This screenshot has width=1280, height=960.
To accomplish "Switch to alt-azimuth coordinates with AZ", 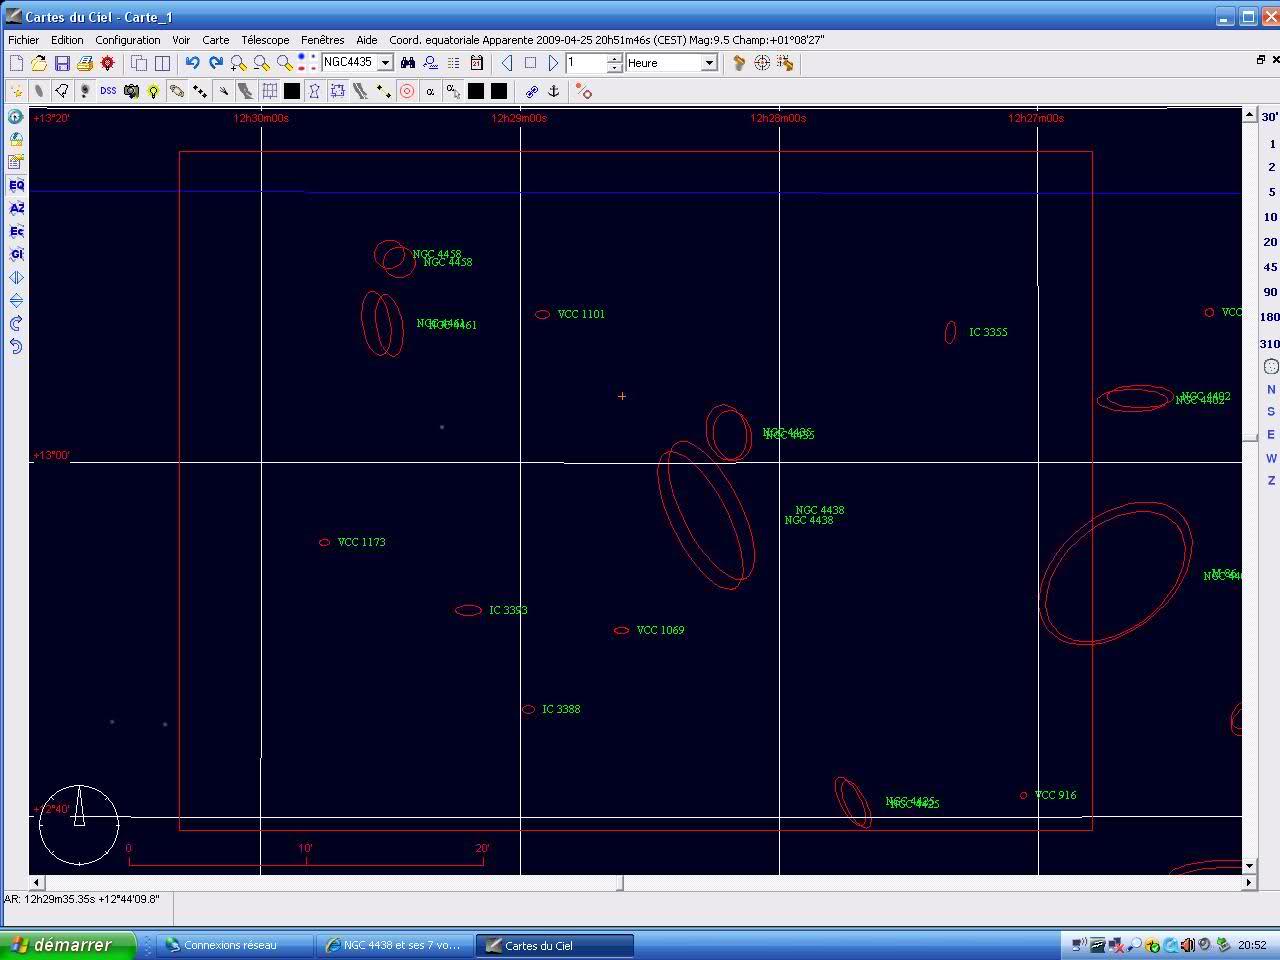I will (x=16, y=208).
